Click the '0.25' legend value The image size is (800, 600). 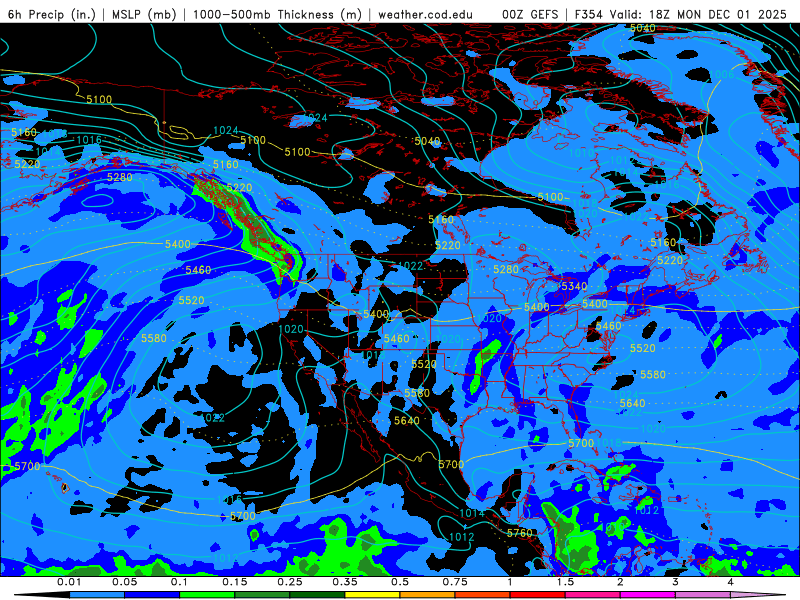click(x=290, y=582)
